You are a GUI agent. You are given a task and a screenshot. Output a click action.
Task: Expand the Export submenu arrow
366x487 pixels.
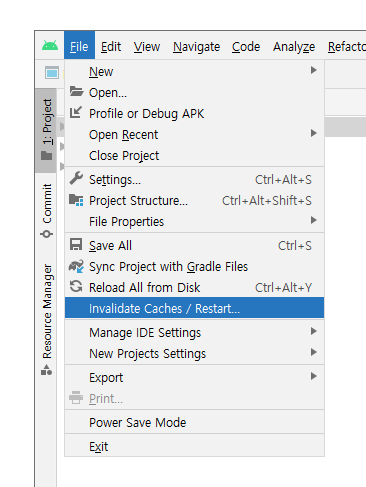click(313, 376)
